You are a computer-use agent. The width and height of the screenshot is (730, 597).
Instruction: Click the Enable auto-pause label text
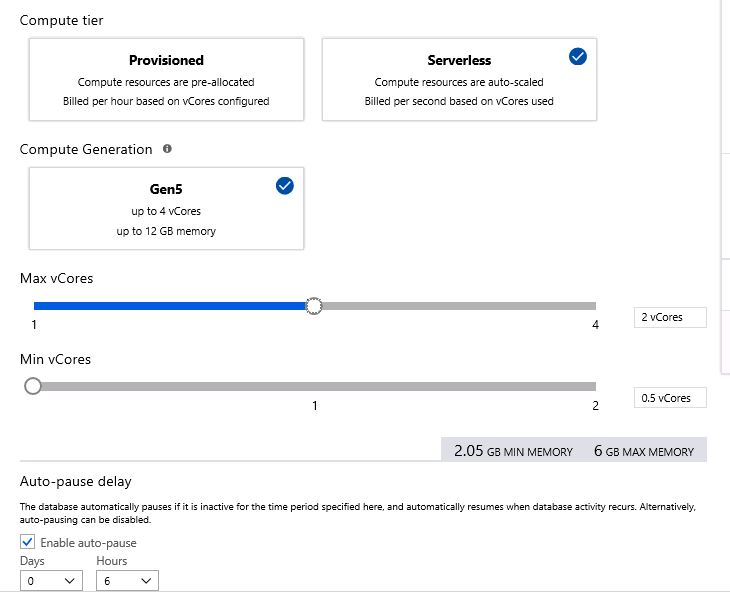coord(88,543)
